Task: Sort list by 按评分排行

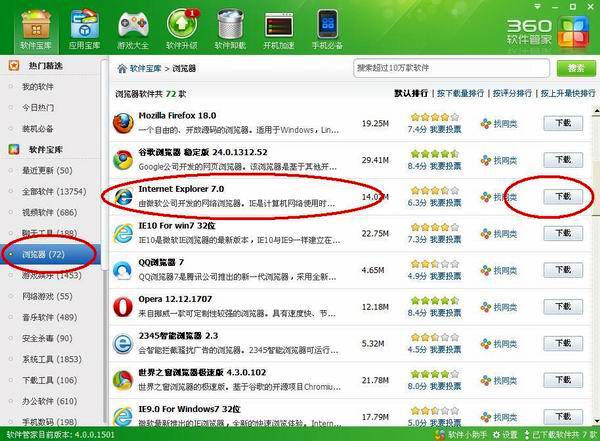Action: (x=507, y=93)
